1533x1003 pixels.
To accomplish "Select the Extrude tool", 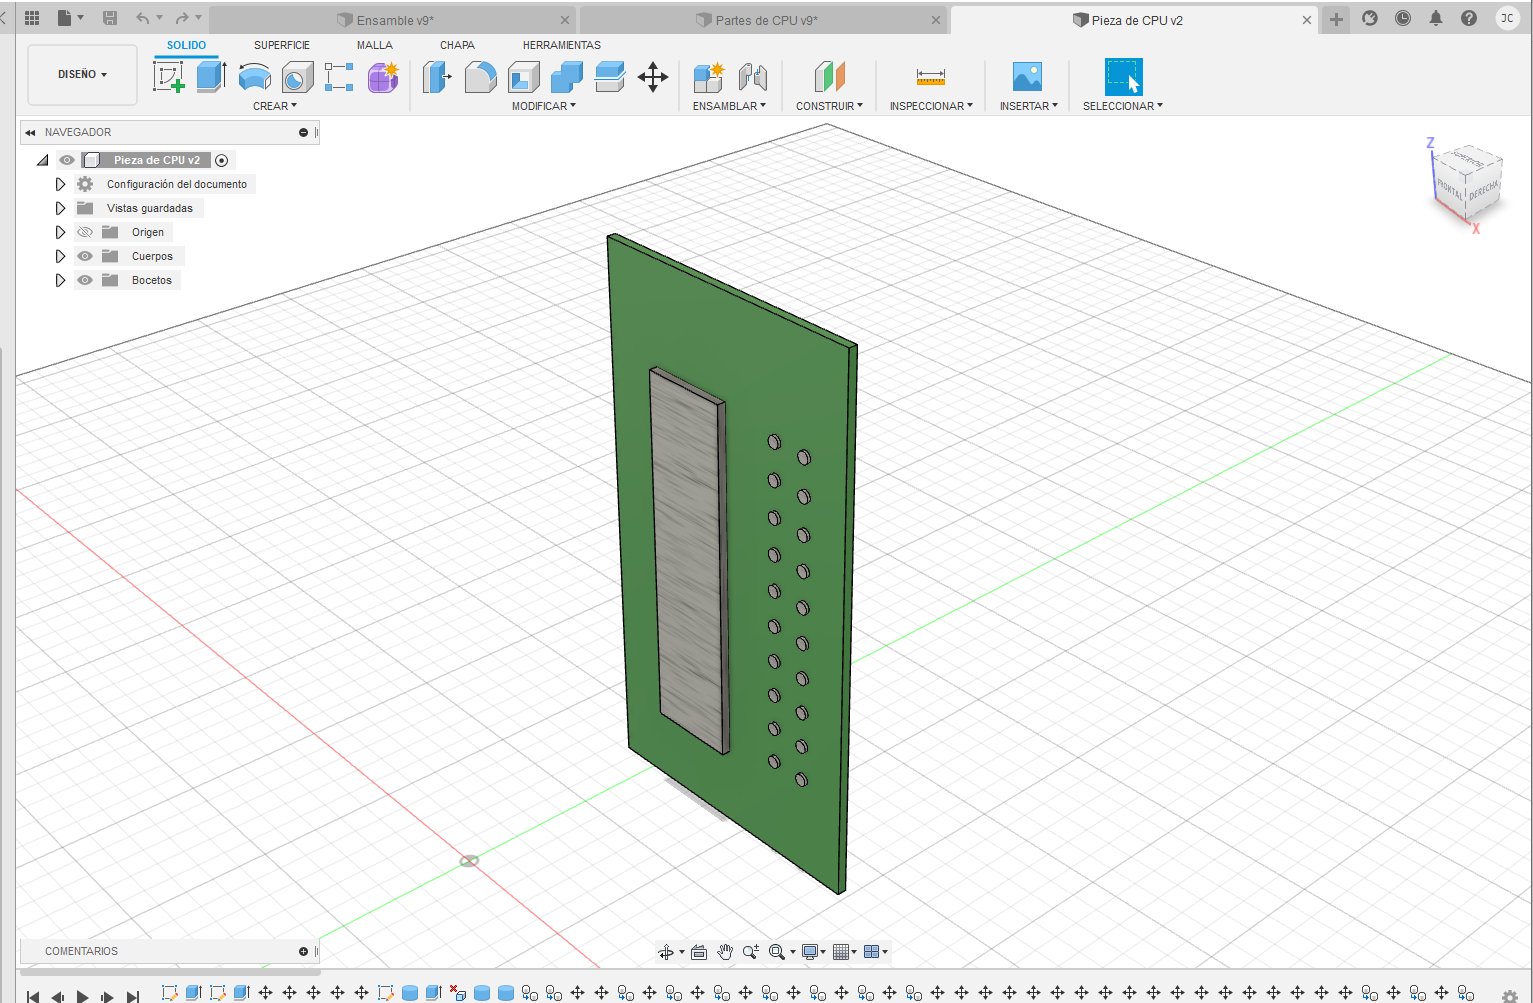I will (x=211, y=77).
